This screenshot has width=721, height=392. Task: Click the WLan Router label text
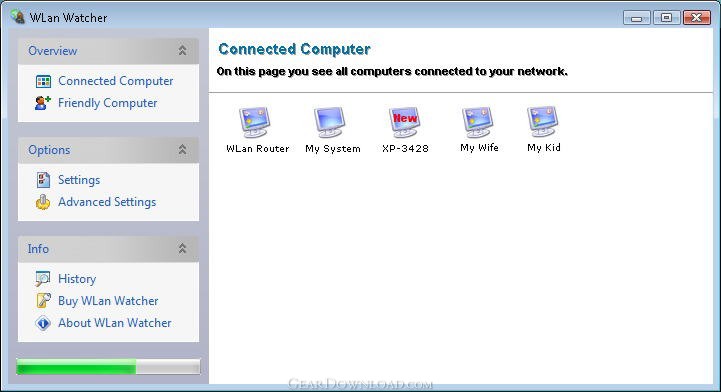click(258, 149)
